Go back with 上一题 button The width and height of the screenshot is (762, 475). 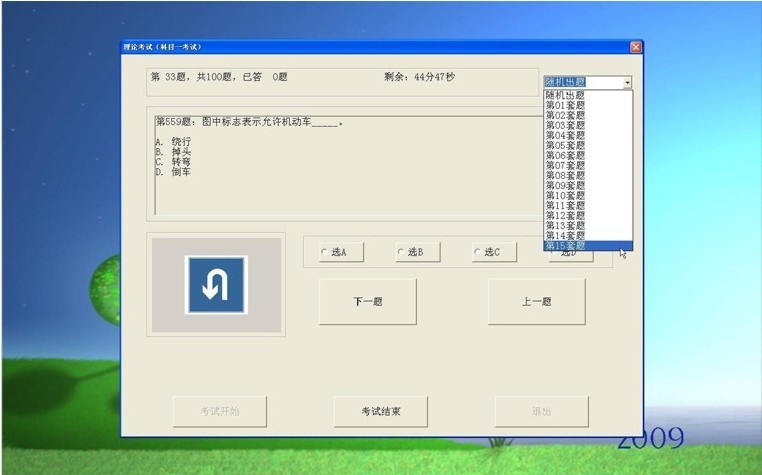(x=537, y=301)
